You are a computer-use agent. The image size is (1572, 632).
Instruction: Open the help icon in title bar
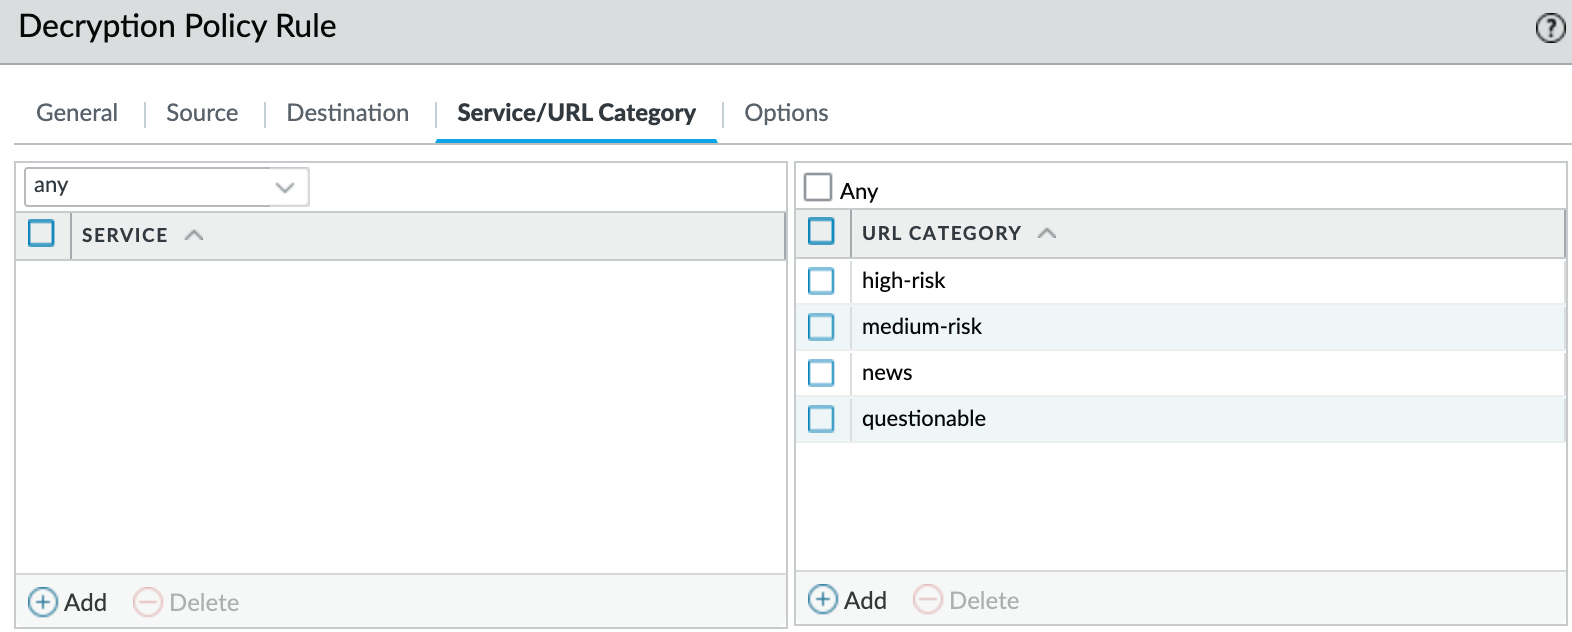pyautogui.click(x=1550, y=28)
